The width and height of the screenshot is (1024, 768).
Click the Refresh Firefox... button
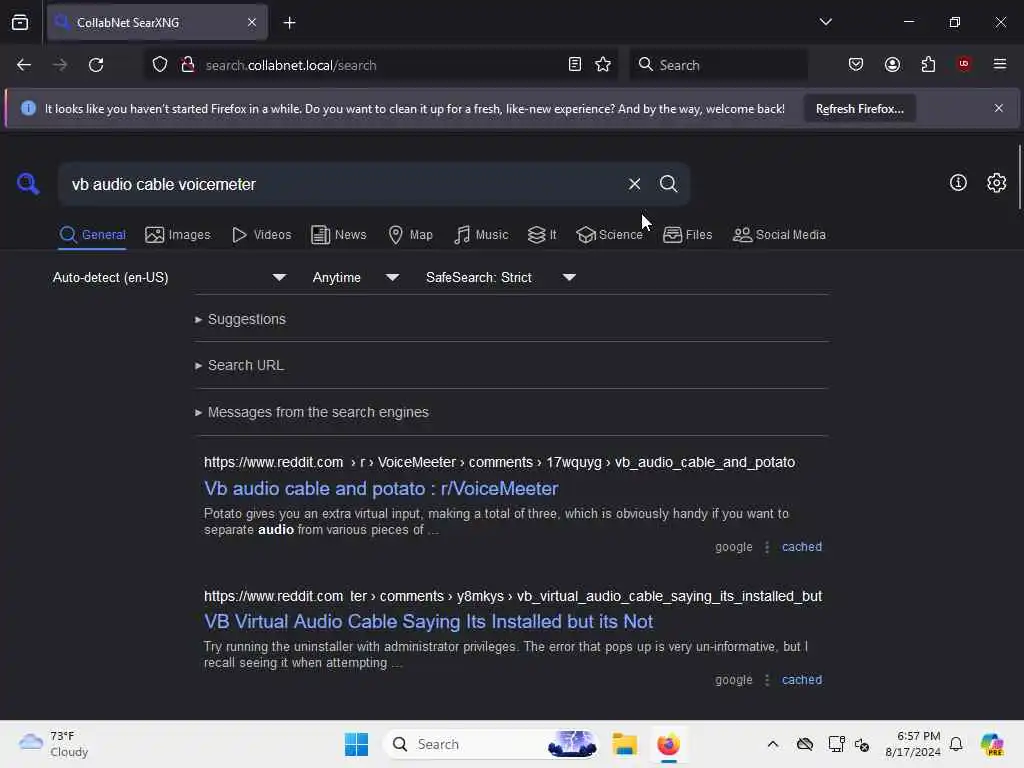click(859, 108)
